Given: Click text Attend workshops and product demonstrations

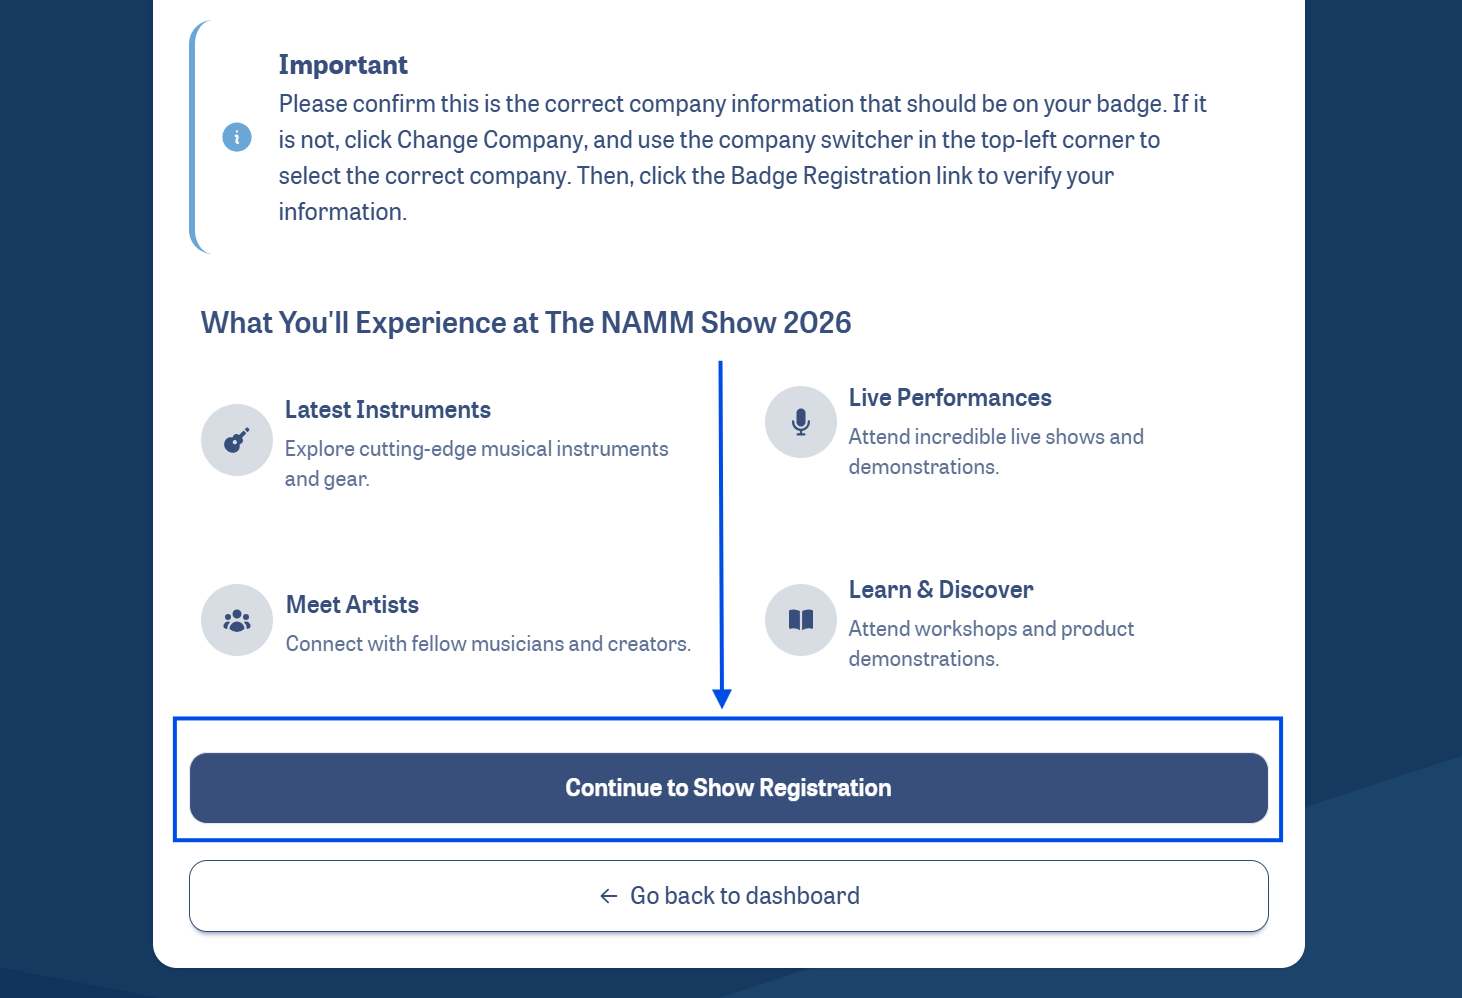Looking at the screenshot, I should click(991, 644).
